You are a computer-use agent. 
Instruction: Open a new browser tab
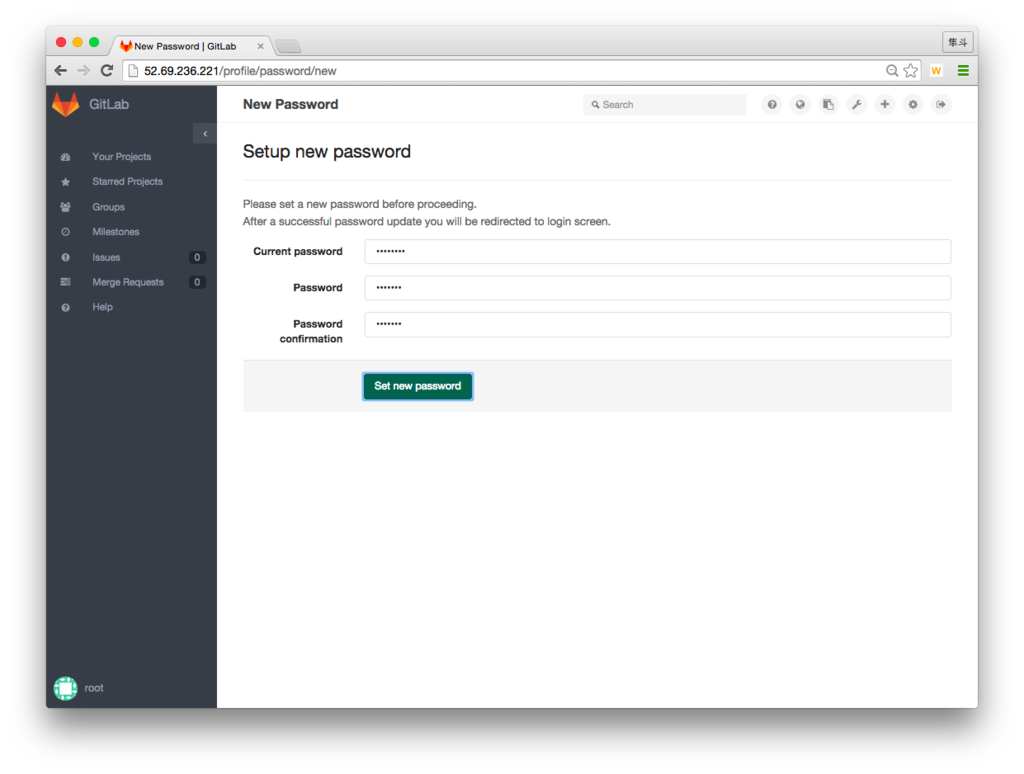(288, 46)
